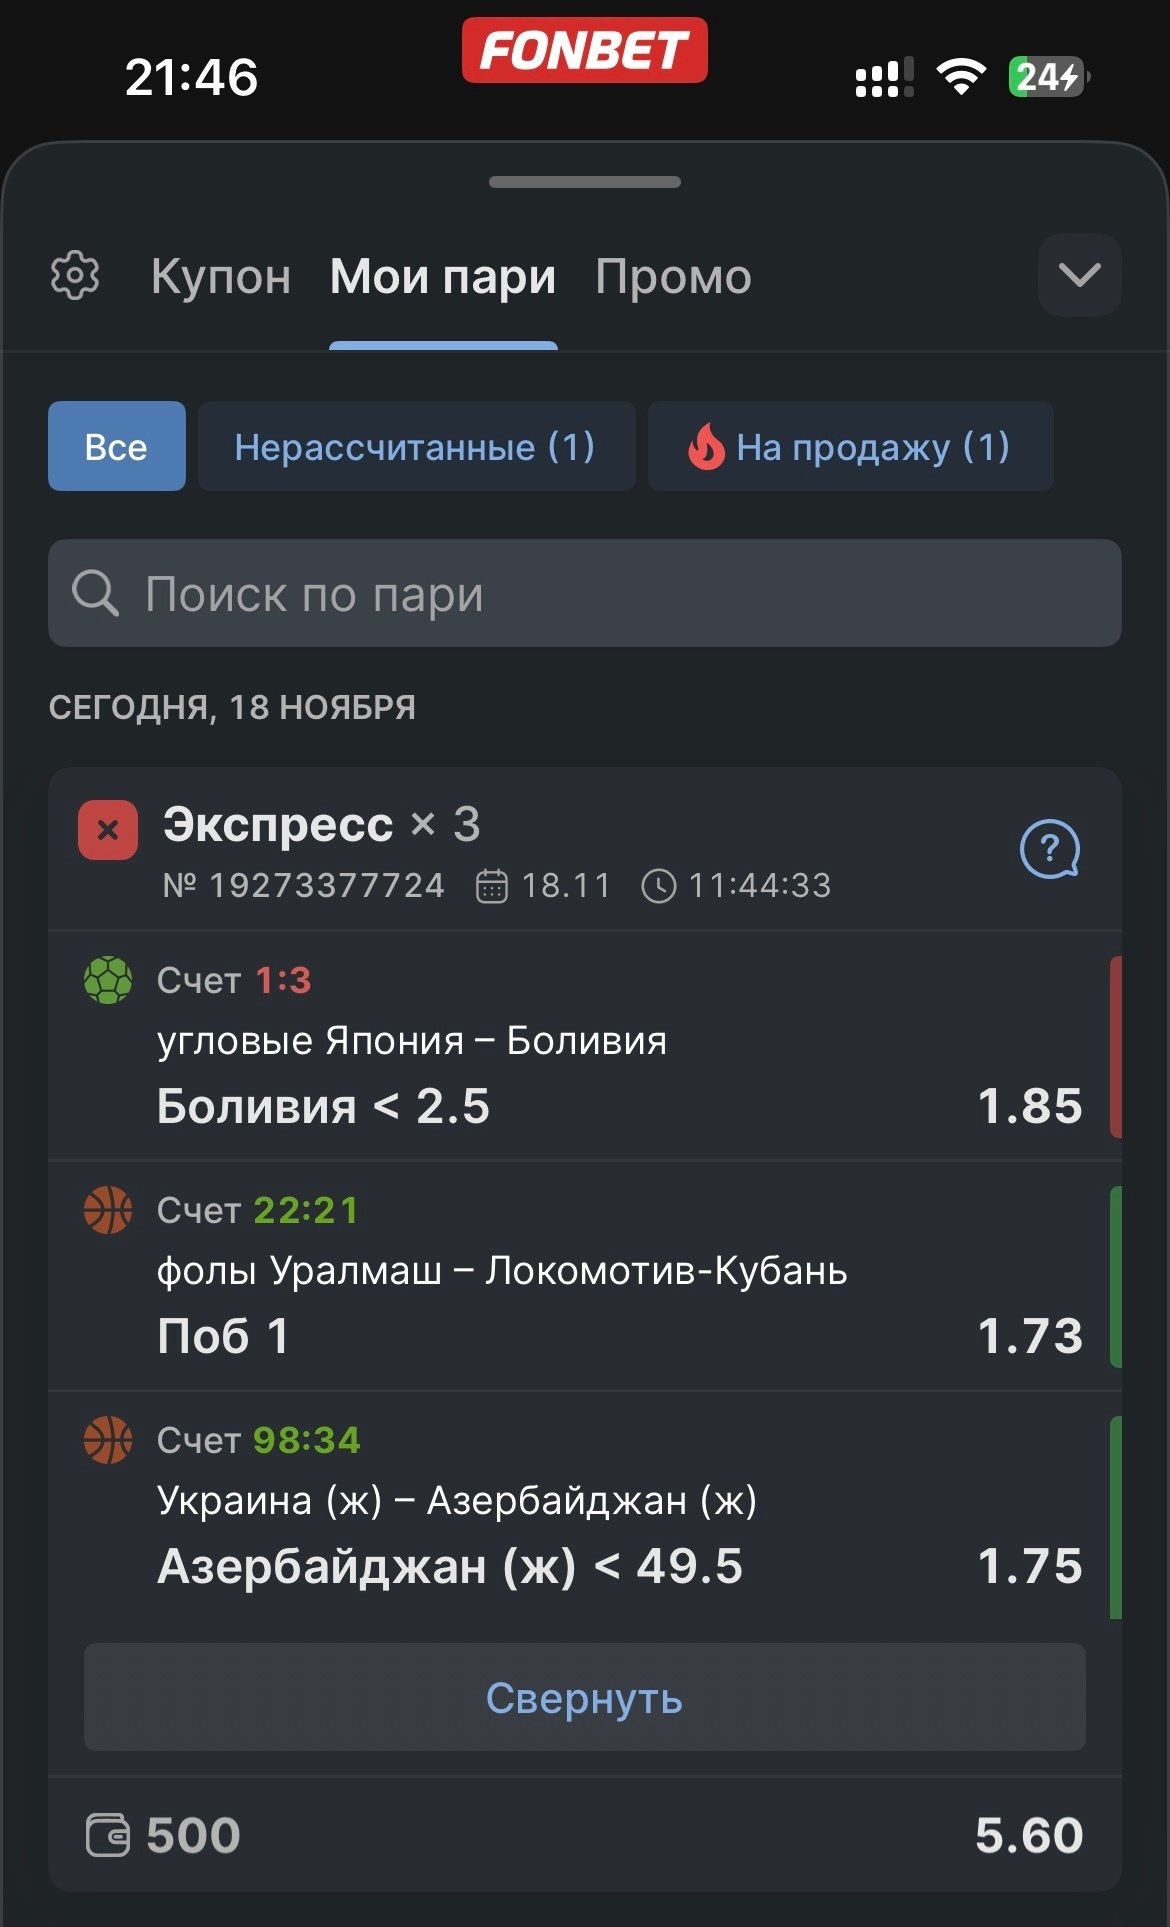This screenshot has height=1927, width=1170.
Task: Tap the help question-mark bubble icon
Action: click(x=1049, y=849)
